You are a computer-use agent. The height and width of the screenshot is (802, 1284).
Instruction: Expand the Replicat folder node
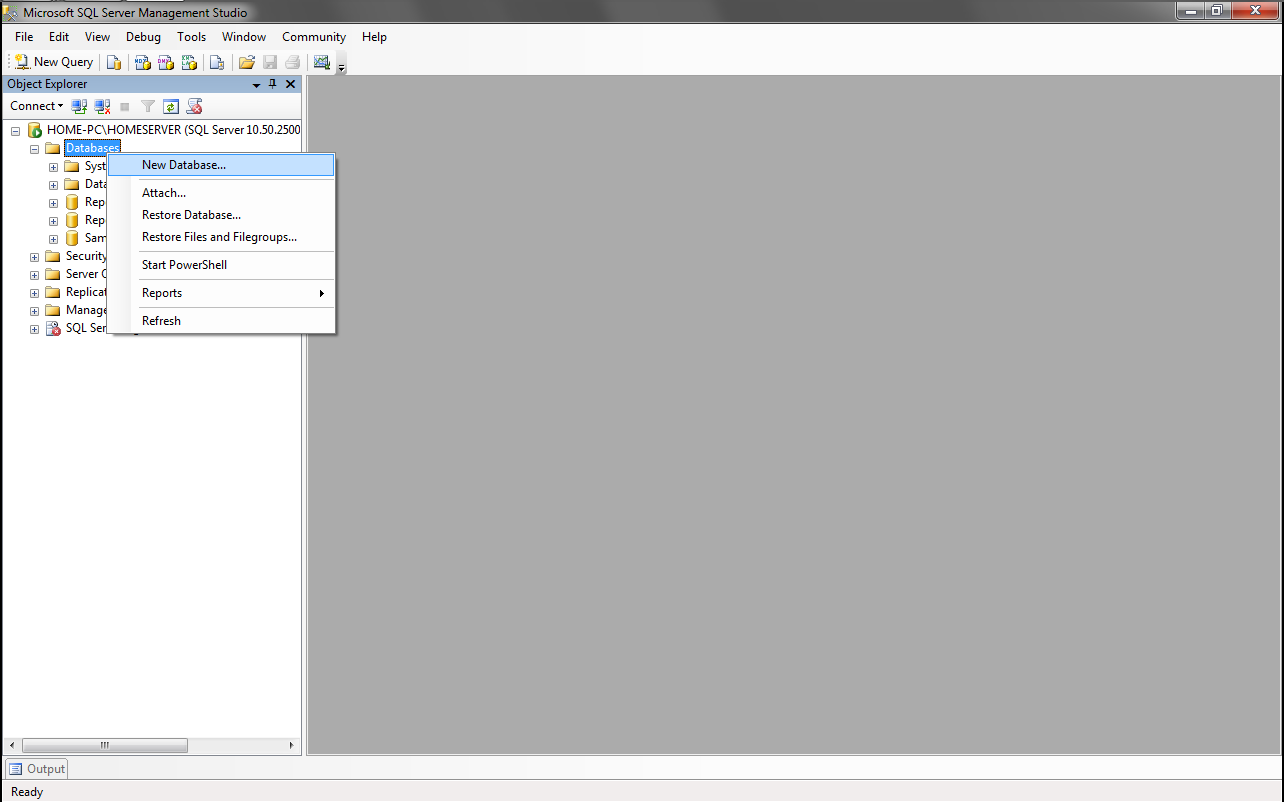(x=34, y=293)
